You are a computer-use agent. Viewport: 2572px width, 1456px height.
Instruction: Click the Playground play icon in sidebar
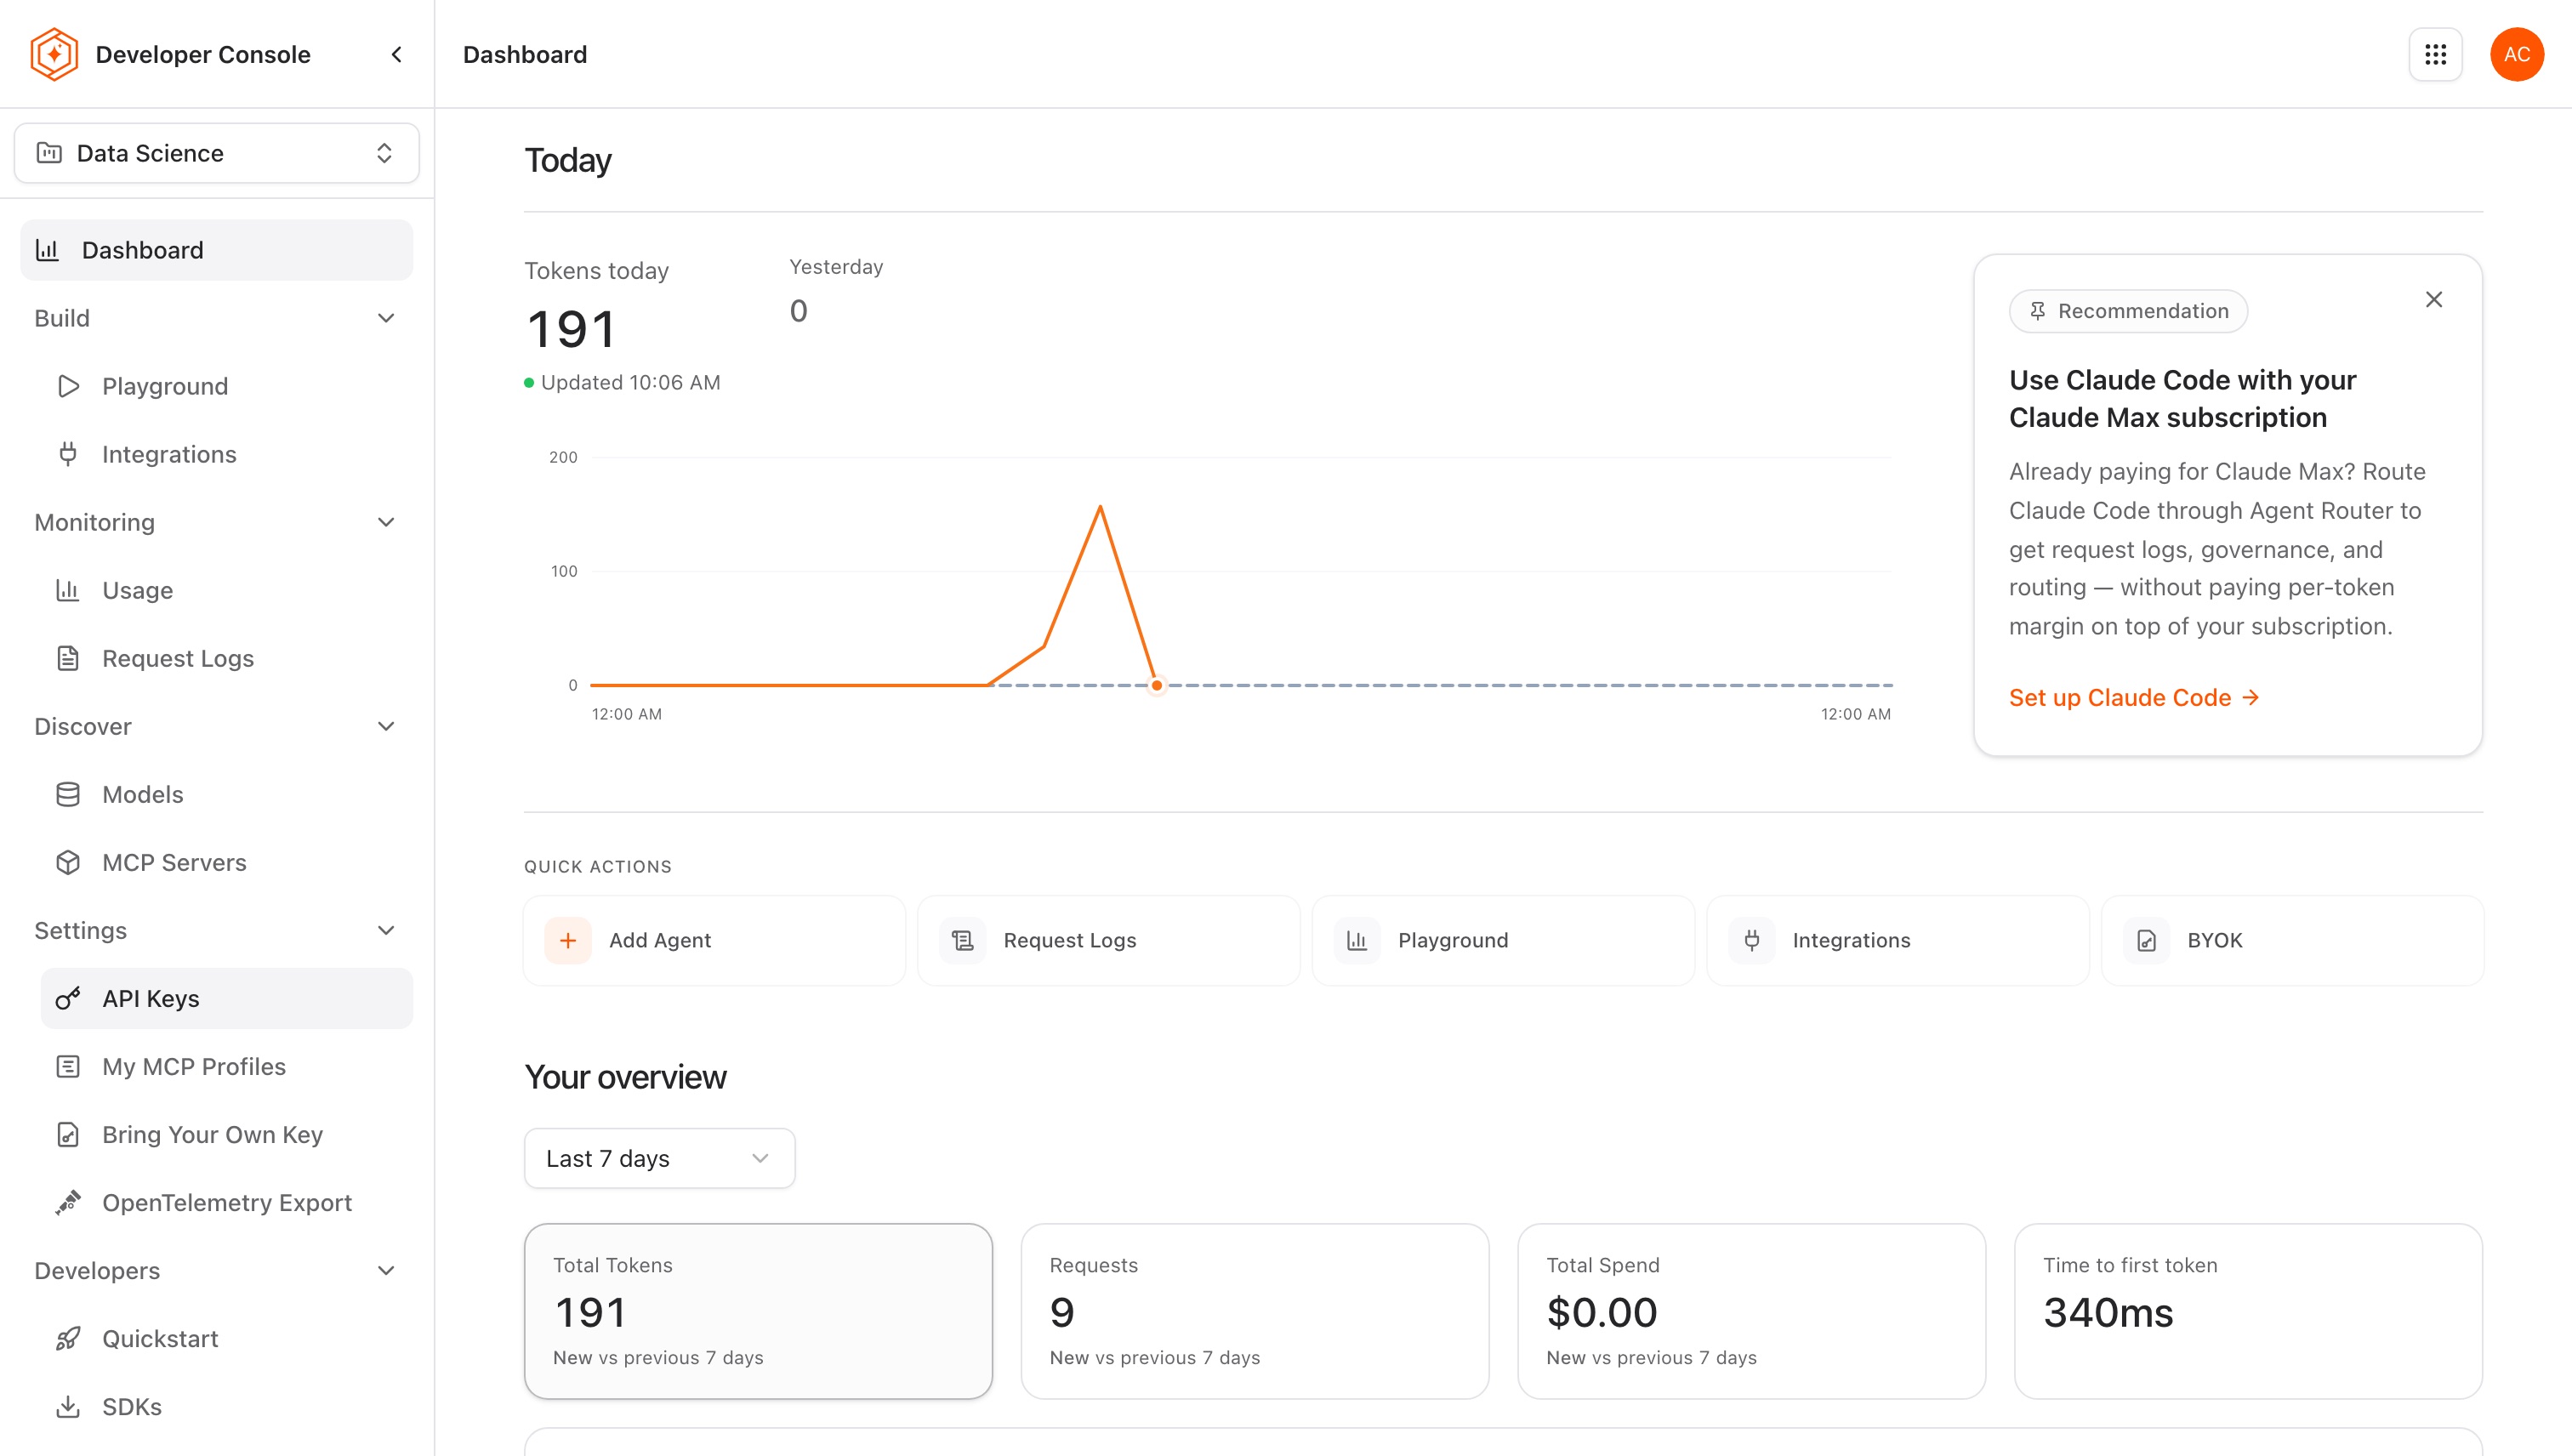(68, 386)
